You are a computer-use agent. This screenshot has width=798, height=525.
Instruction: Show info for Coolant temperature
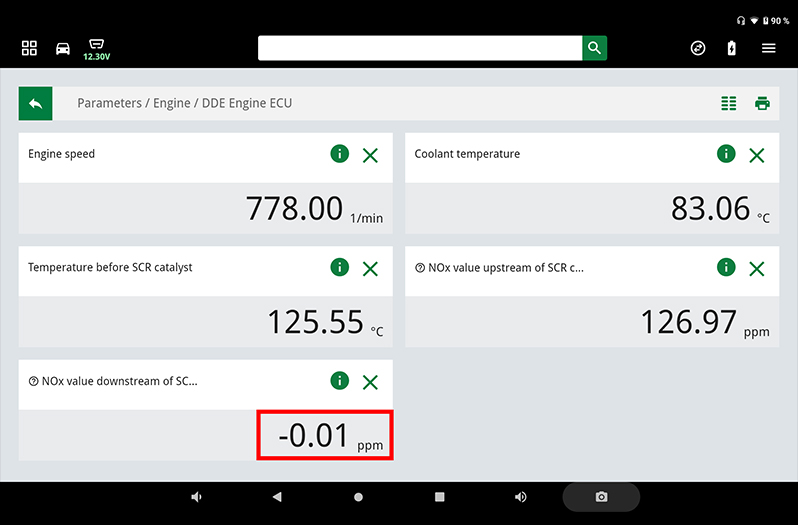click(x=726, y=154)
